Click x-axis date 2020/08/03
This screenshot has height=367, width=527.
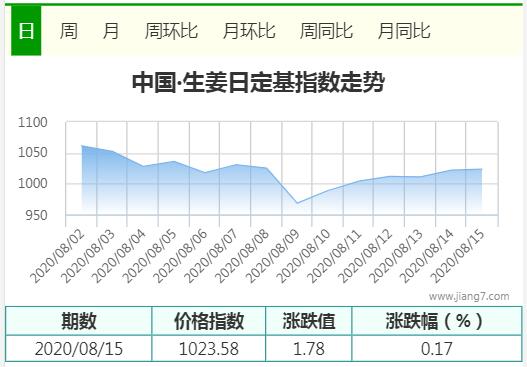[89, 257]
